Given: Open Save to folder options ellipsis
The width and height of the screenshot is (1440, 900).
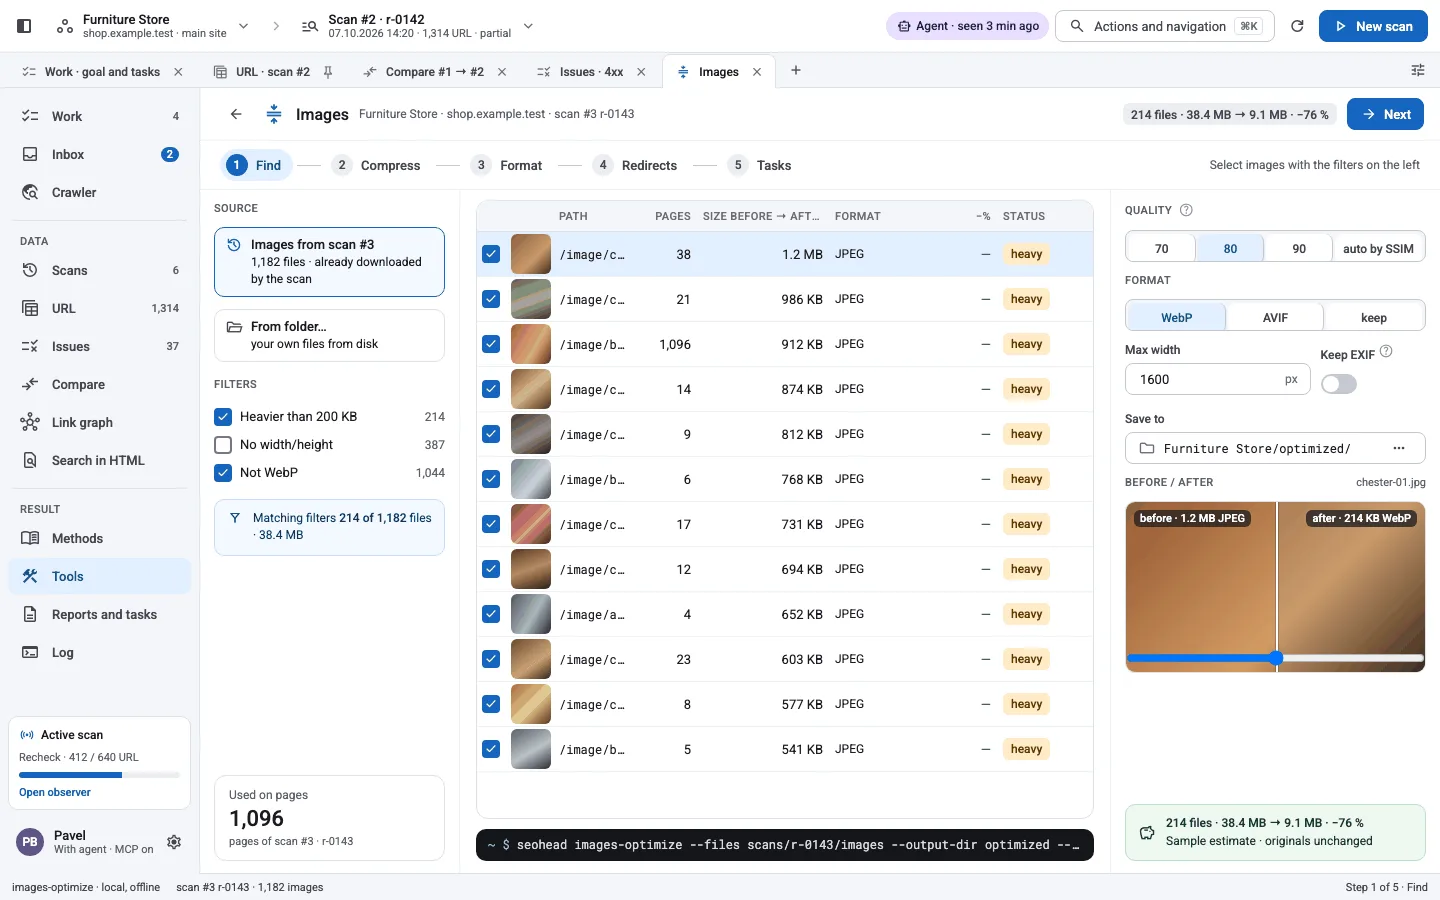Looking at the screenshot, I should tap(1399, 448).
